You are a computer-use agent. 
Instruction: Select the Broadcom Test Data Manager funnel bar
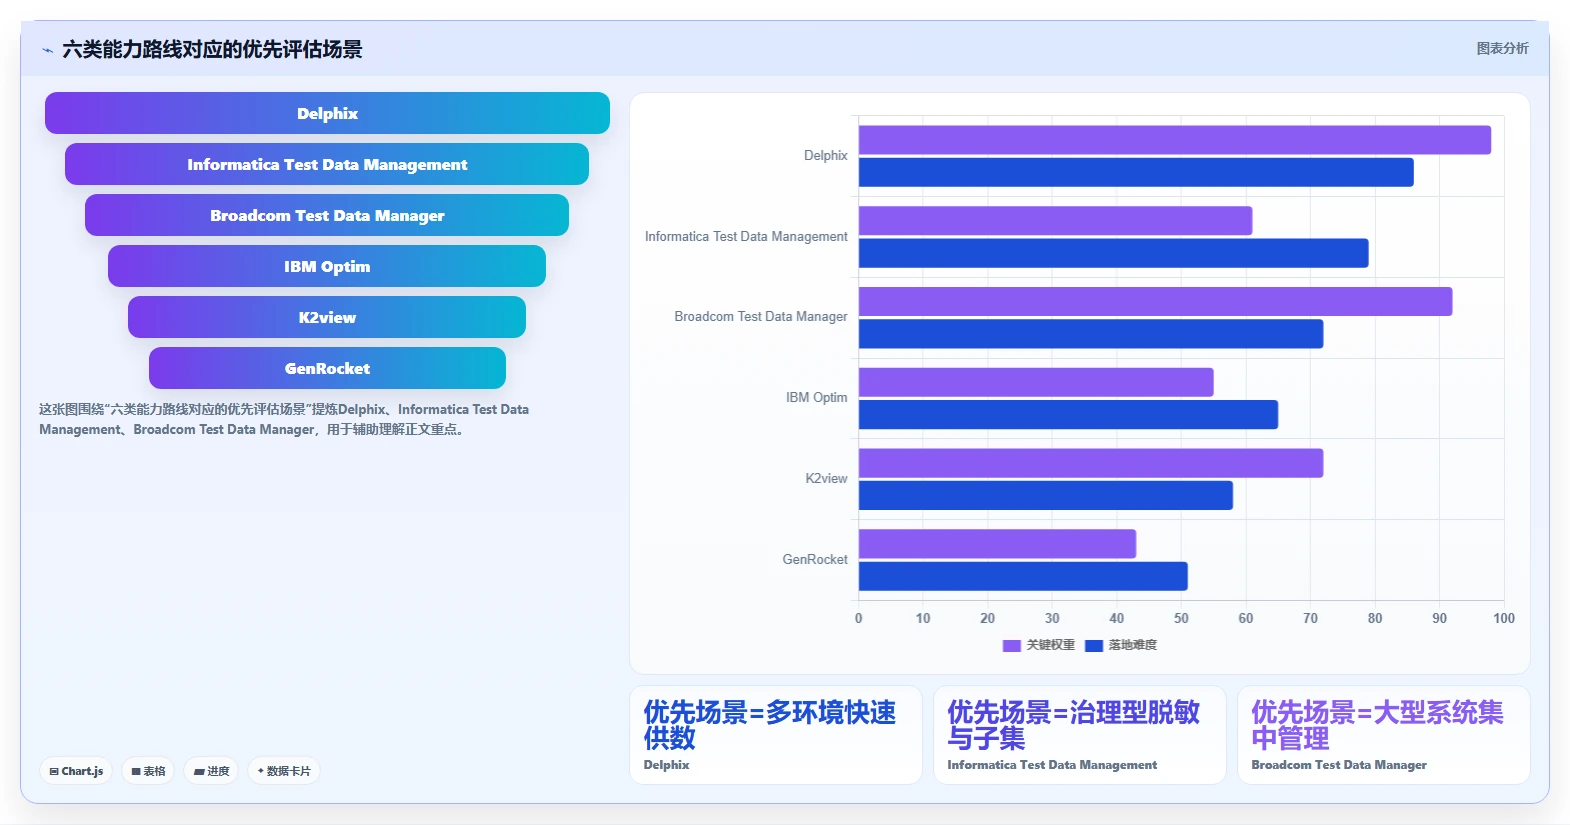[327, 215]
